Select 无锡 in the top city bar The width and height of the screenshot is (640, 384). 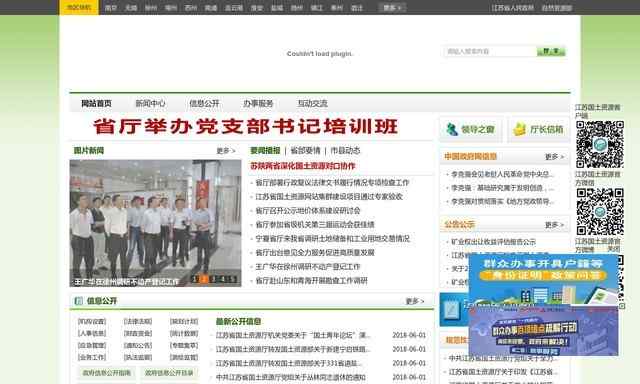click(131, 8)
